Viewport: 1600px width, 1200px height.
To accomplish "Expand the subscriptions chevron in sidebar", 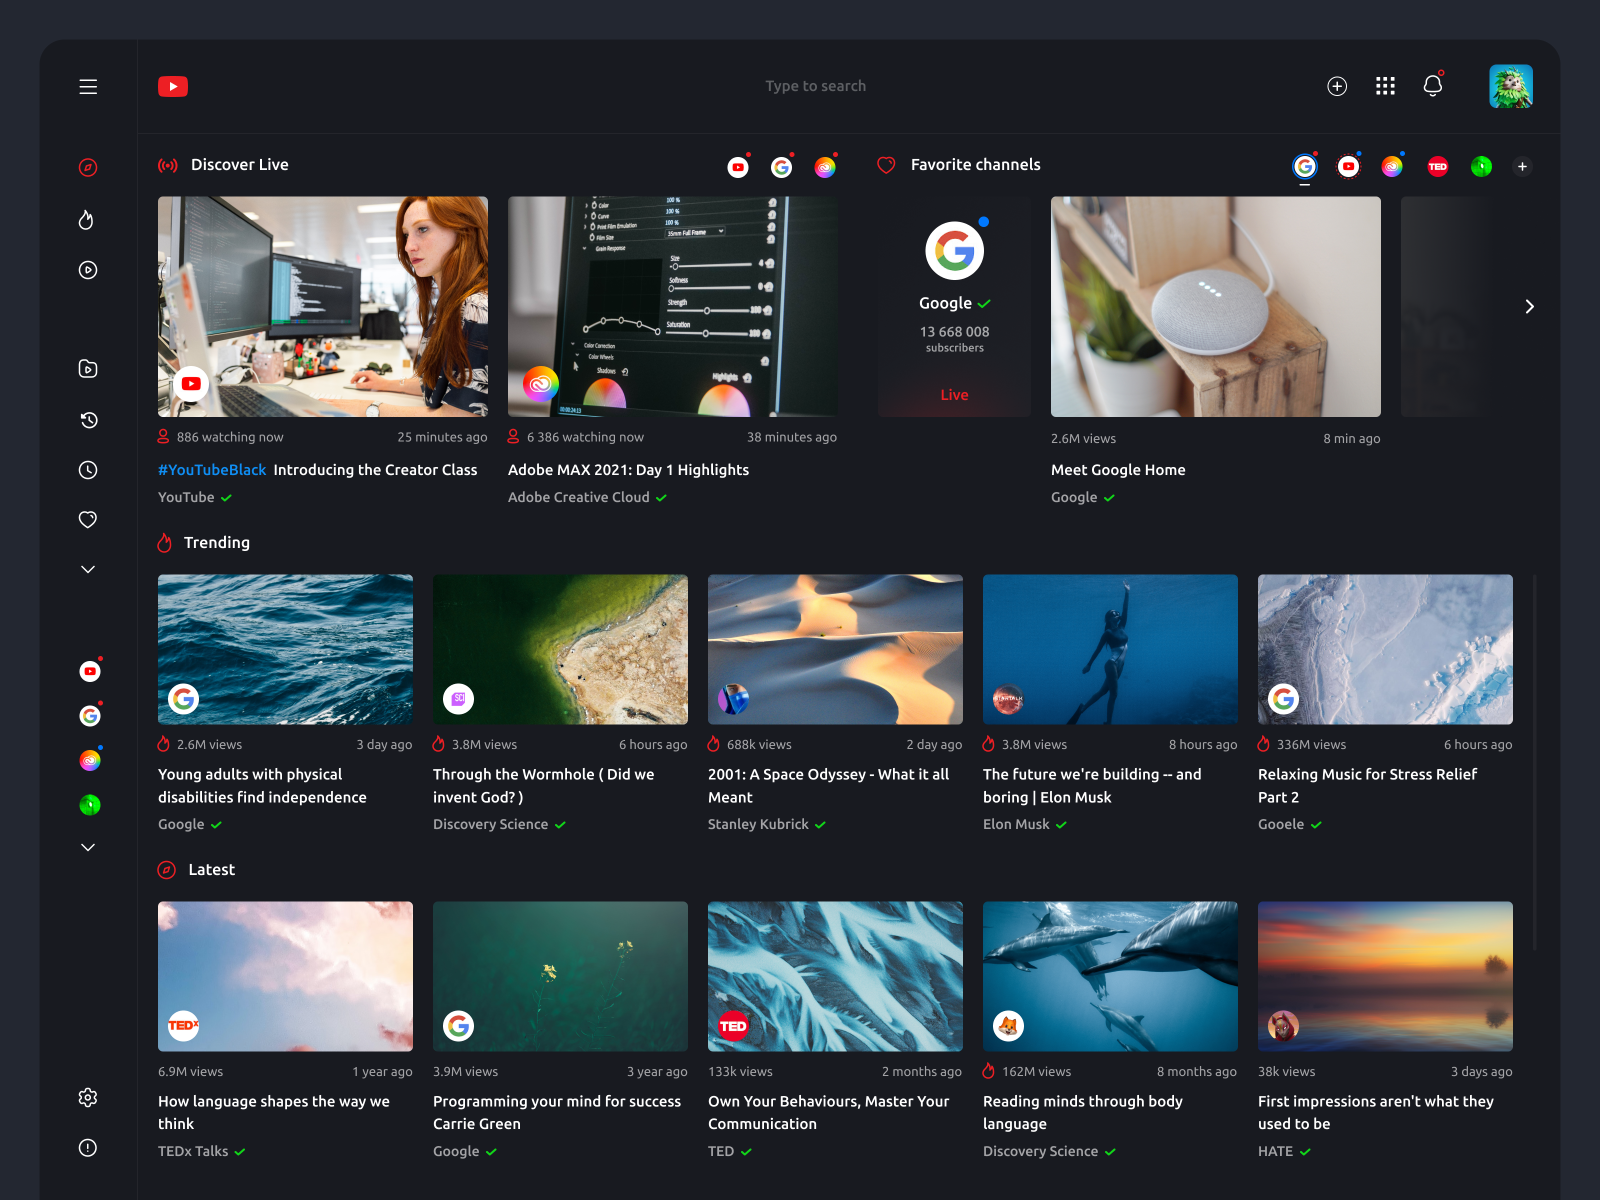I will point(88,847).
